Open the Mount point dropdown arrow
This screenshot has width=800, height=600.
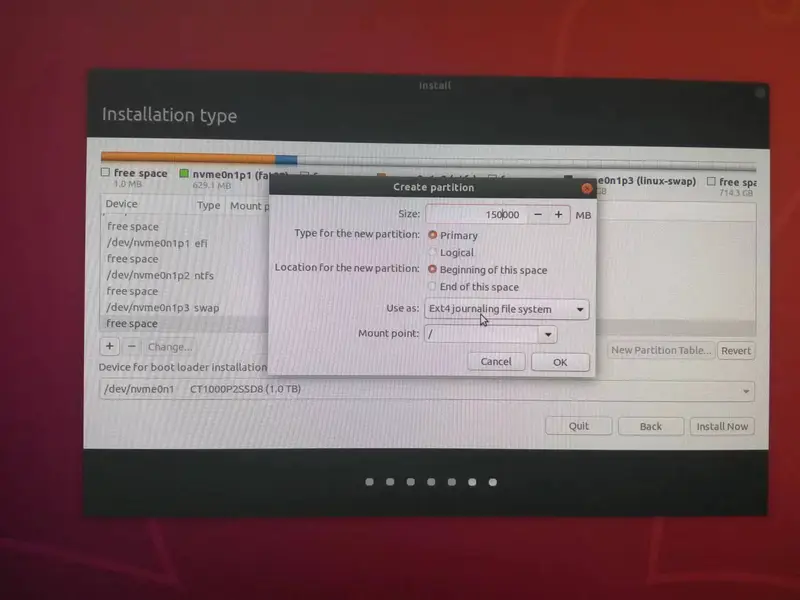(548, 335)
